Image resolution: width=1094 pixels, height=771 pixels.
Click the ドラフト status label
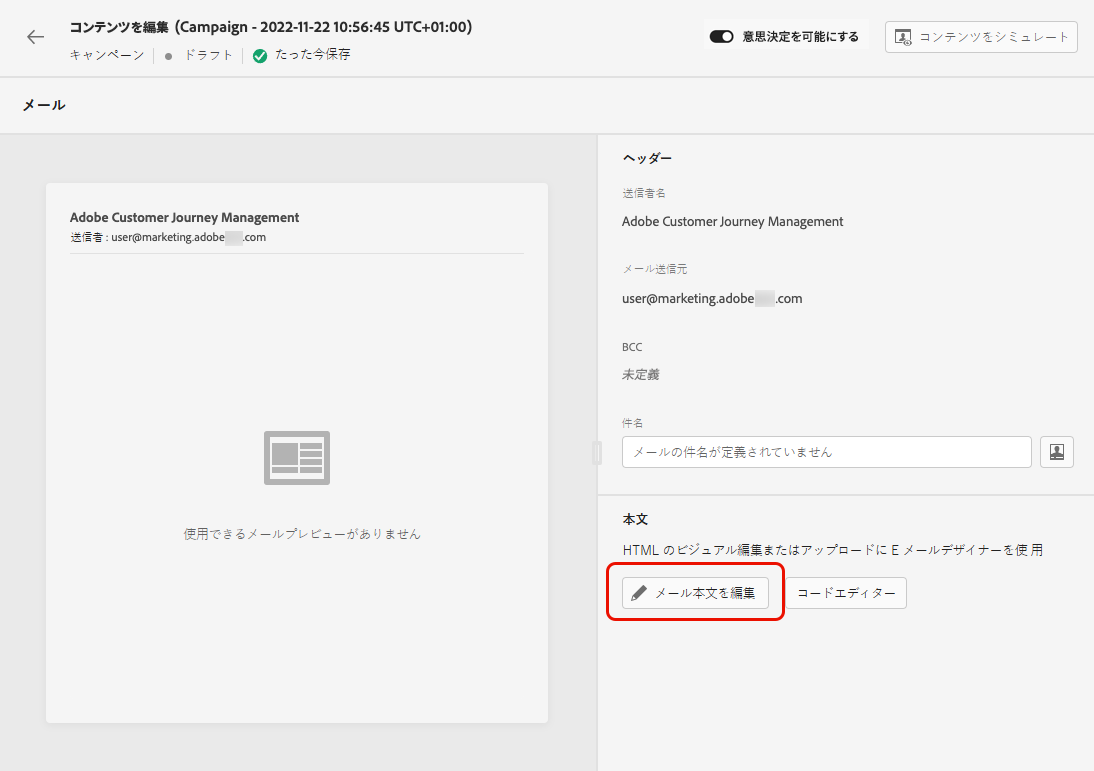coord(208,55)
